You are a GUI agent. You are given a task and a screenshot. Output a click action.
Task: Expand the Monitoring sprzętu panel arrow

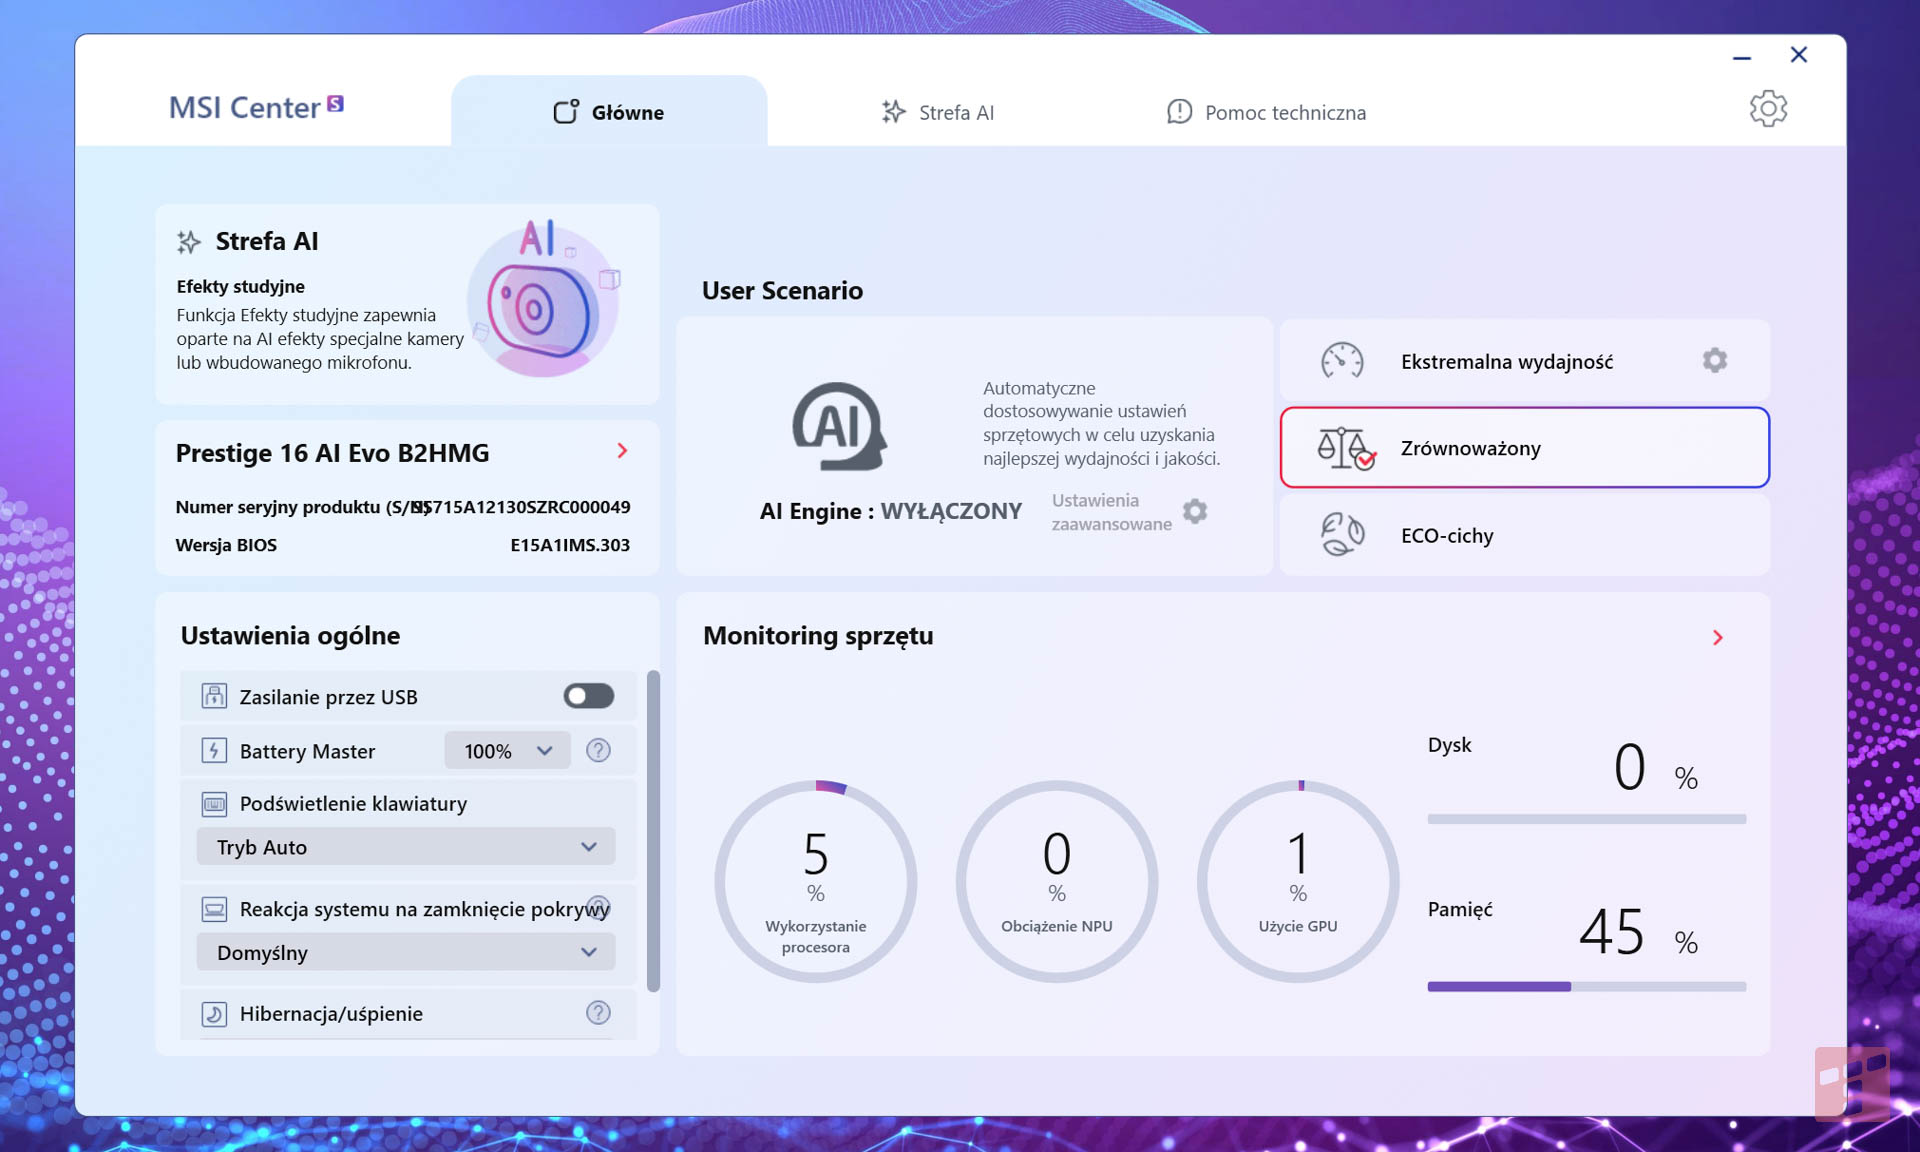[x=1718, y=637]
